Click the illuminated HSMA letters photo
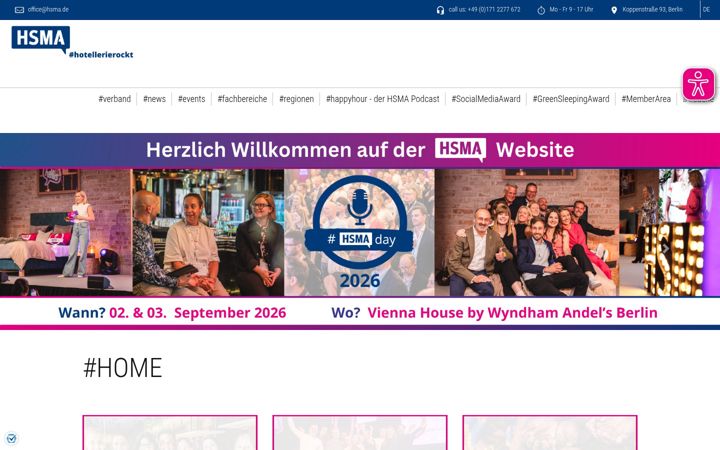Image resolution: width=720 pixels, height=450 pixels. click(x=669, y=232)
